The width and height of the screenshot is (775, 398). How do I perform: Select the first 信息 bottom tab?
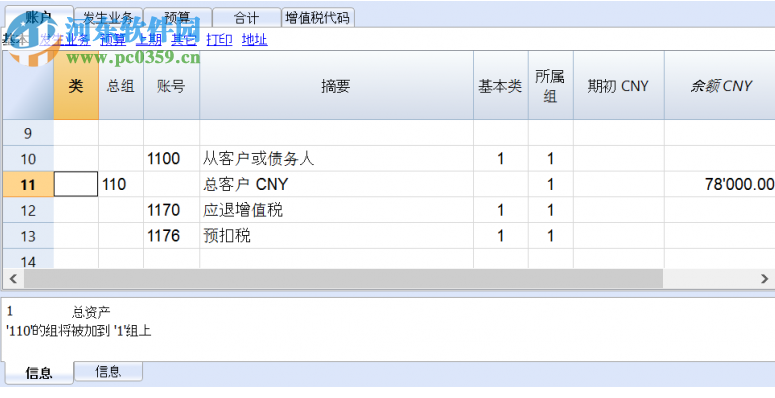(39, 372)
